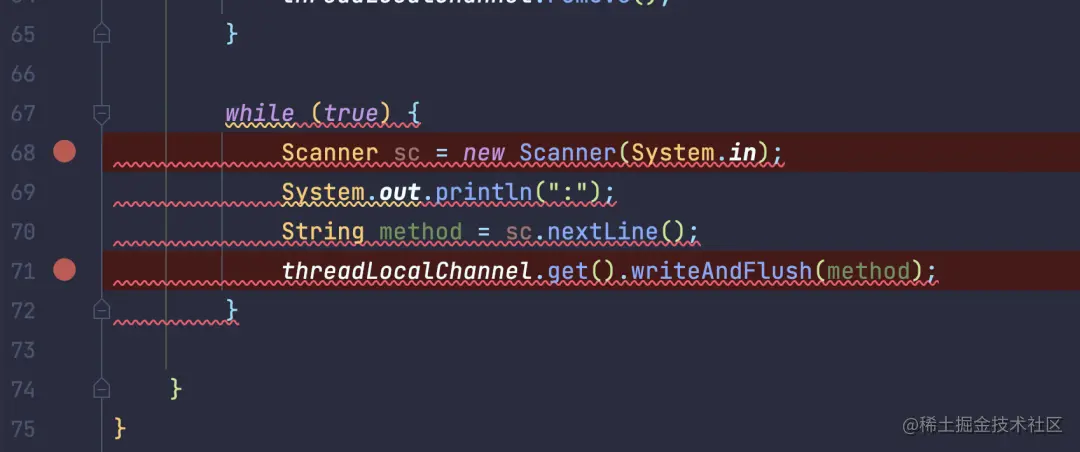Click line number 66 in the gutter
This screenshot has height=452, width=1080.
click(23, 73)
